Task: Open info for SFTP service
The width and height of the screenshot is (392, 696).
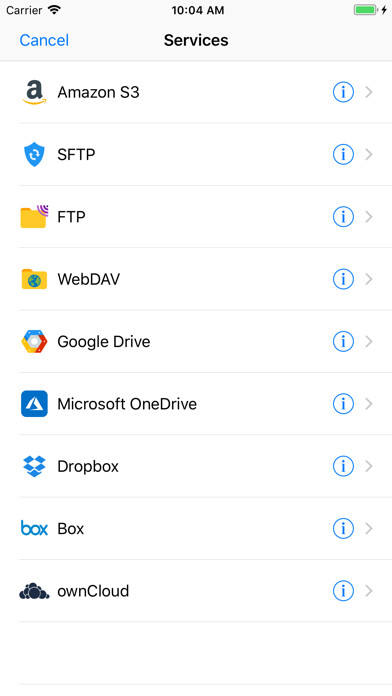Action: (343, 154)
